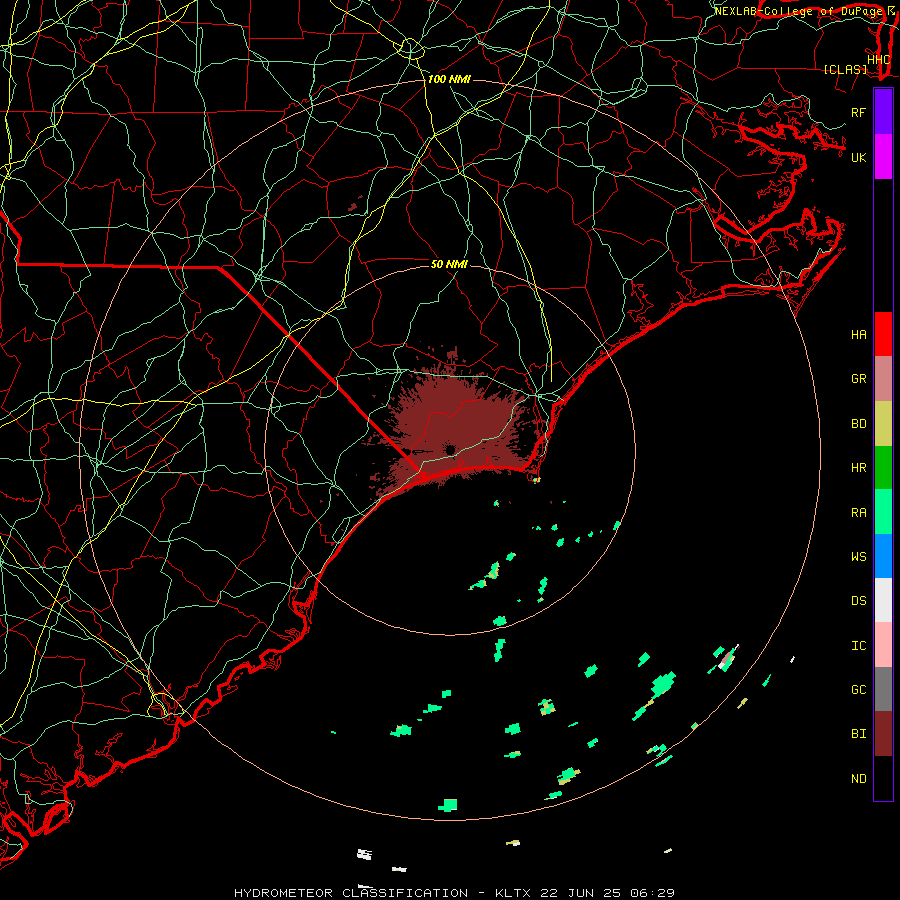Viewport: 900px width, 900px height.
Task: Click the HA red legend color swatch
Action: click(883, 334)
